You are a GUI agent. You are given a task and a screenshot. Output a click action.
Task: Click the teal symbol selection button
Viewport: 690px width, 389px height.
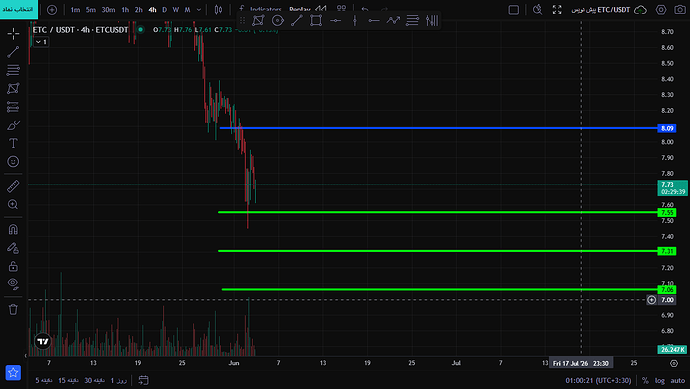19,9
